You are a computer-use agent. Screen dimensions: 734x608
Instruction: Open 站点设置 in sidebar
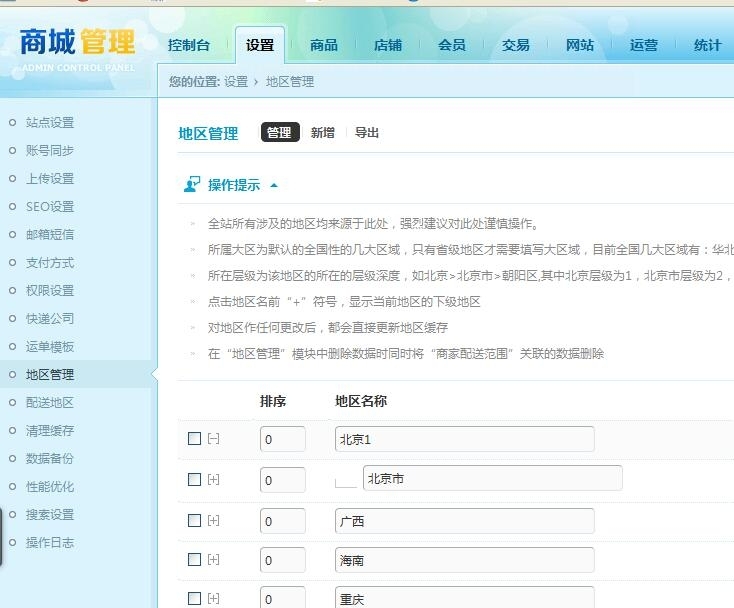[50, 123]
